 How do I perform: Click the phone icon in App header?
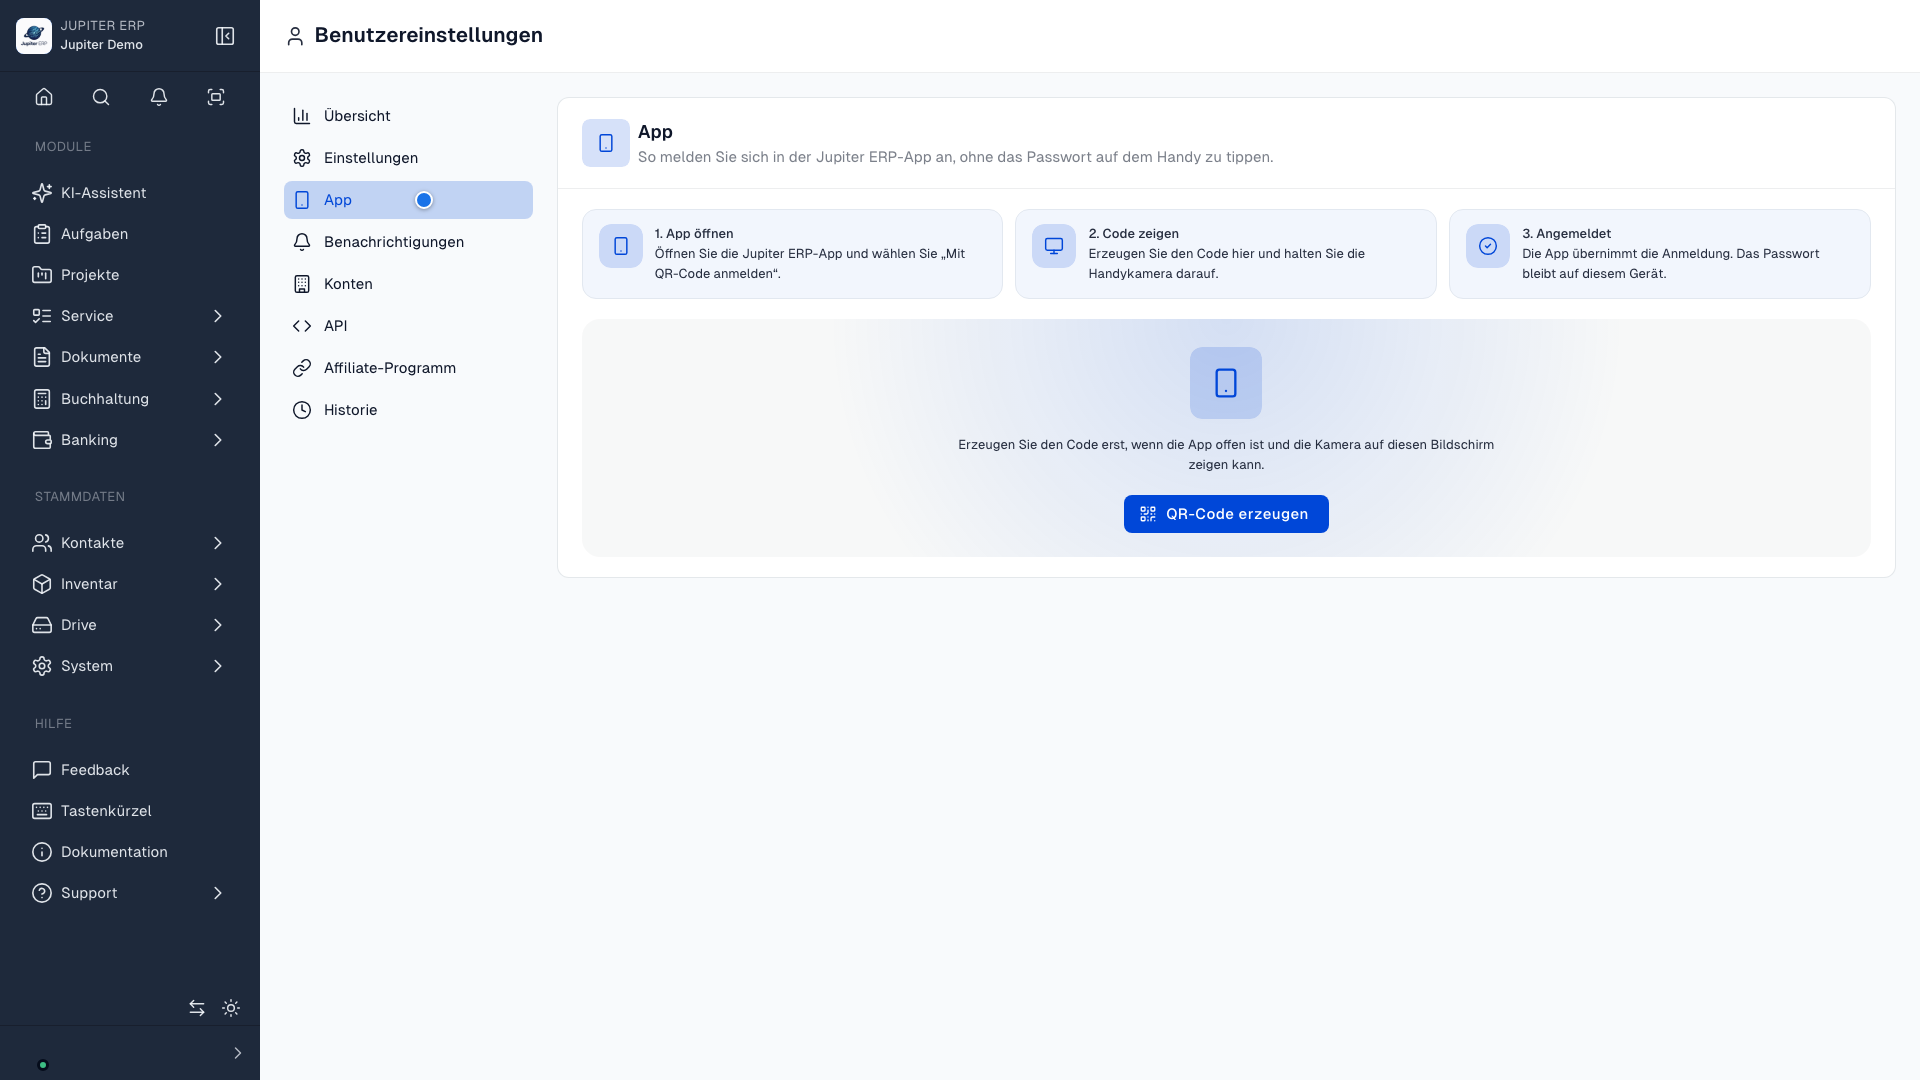[x=606, y=143]
